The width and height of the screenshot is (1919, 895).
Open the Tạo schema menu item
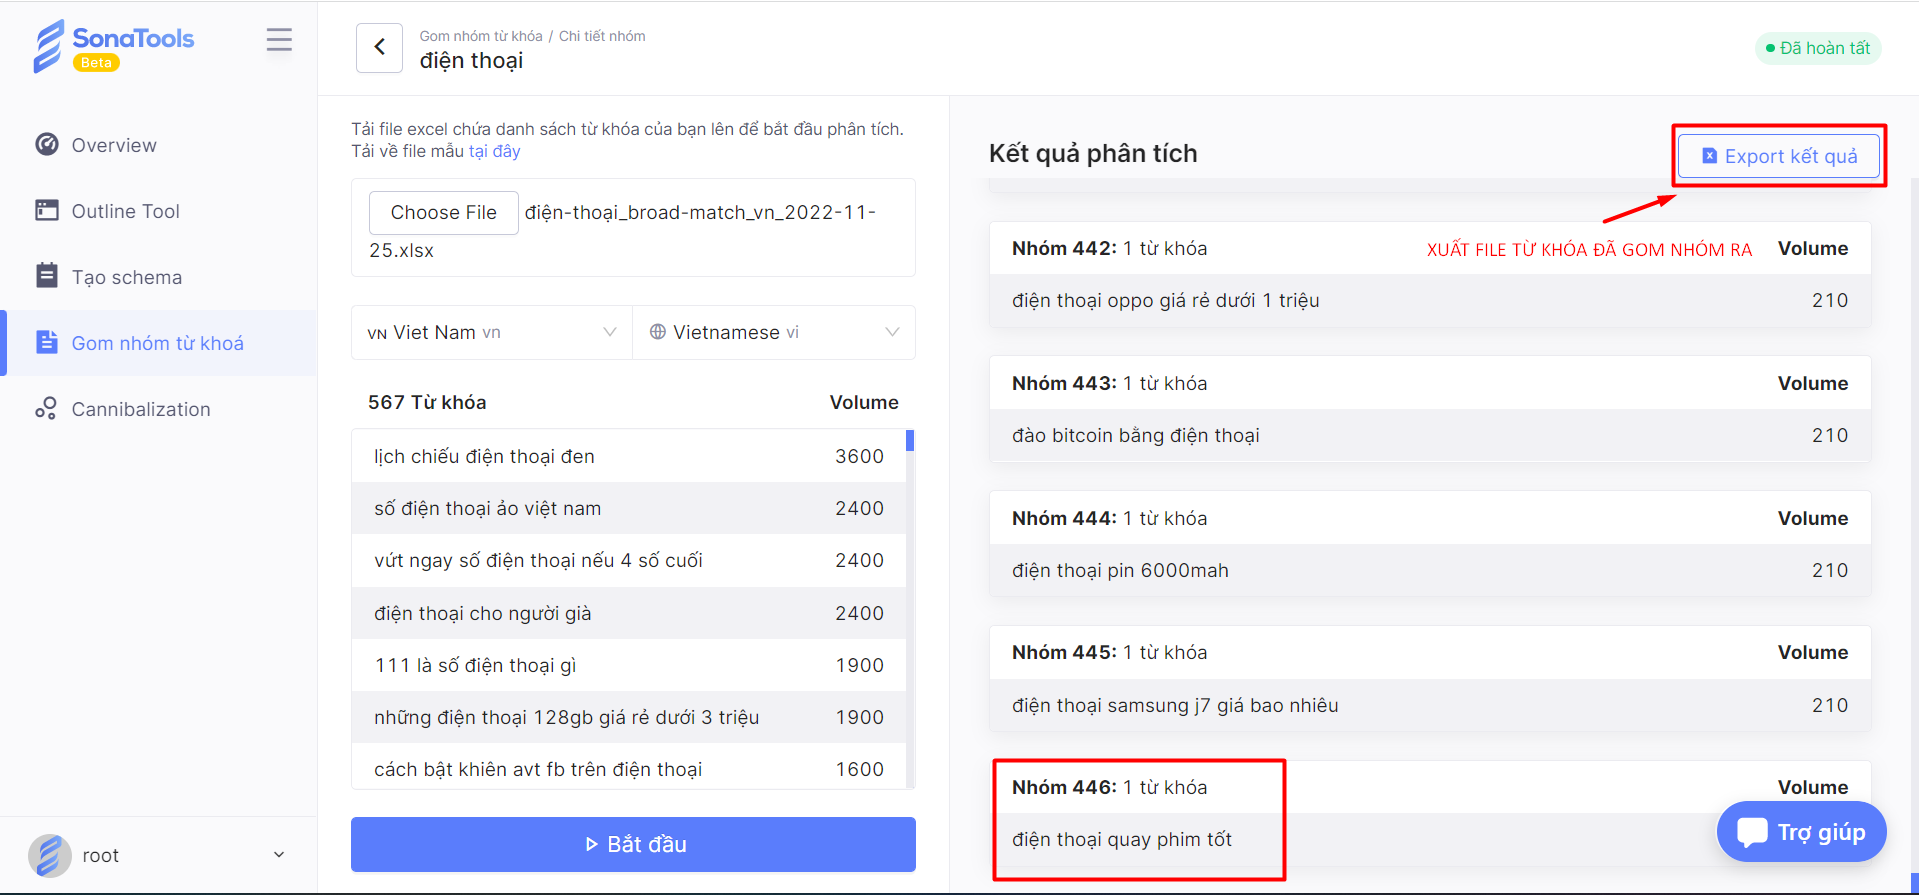click(x=158, y=277)
